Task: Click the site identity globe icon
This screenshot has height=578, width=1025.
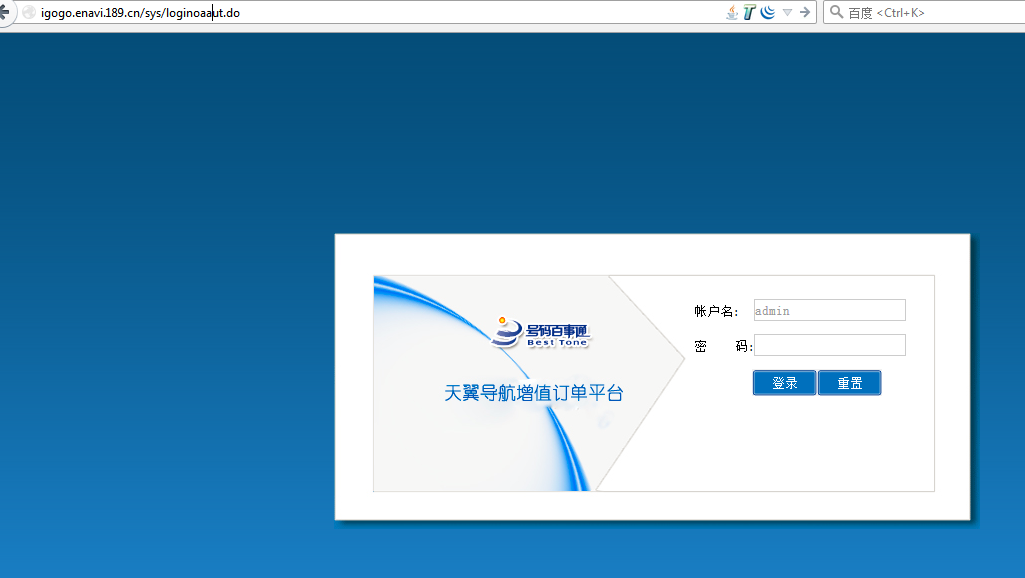Action: 29,12
